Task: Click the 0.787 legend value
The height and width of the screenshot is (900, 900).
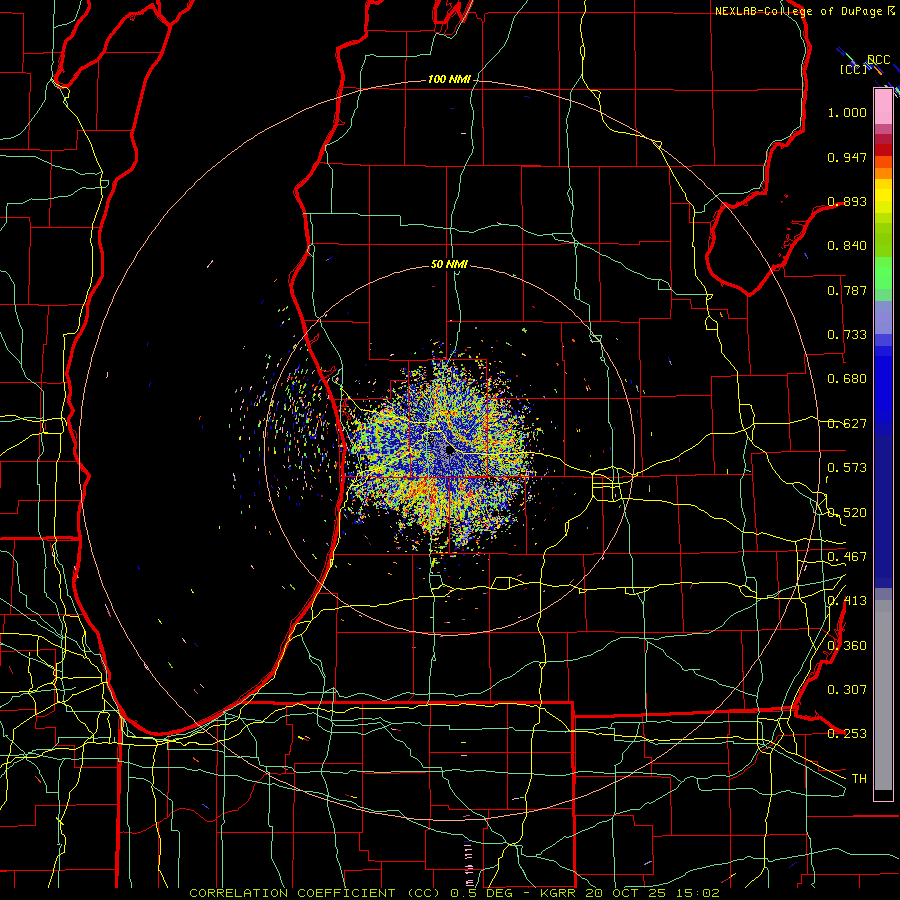Action: [x=847, y=290]
